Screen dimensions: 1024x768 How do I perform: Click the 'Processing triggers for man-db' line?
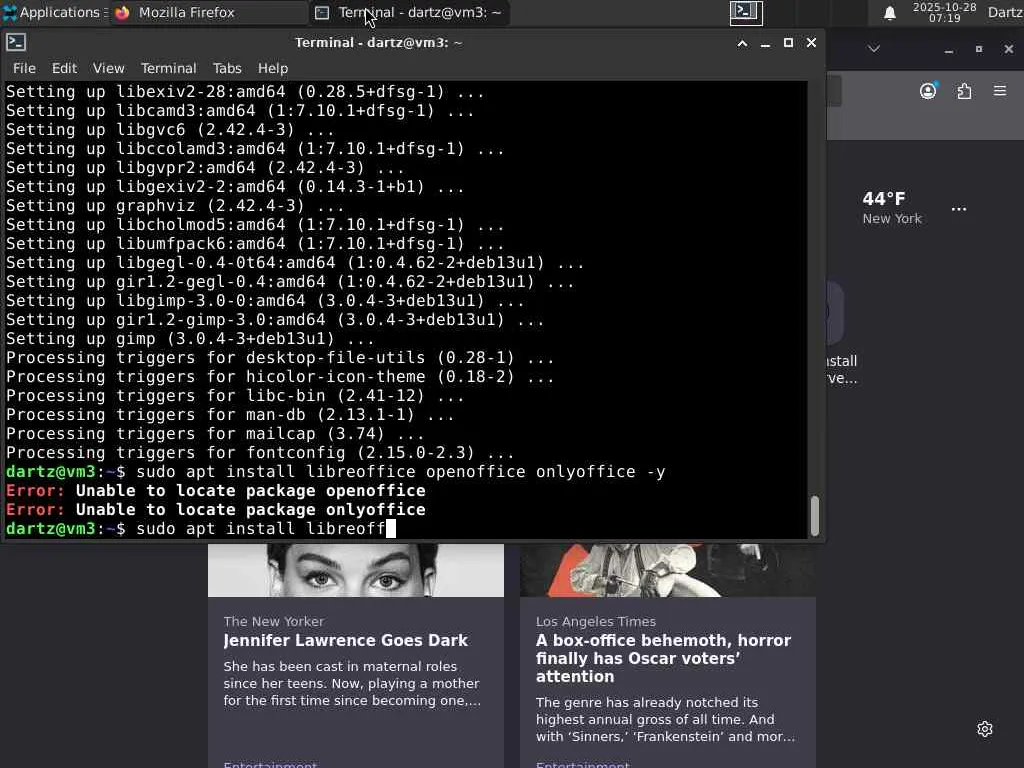click(x=230, y=415)
